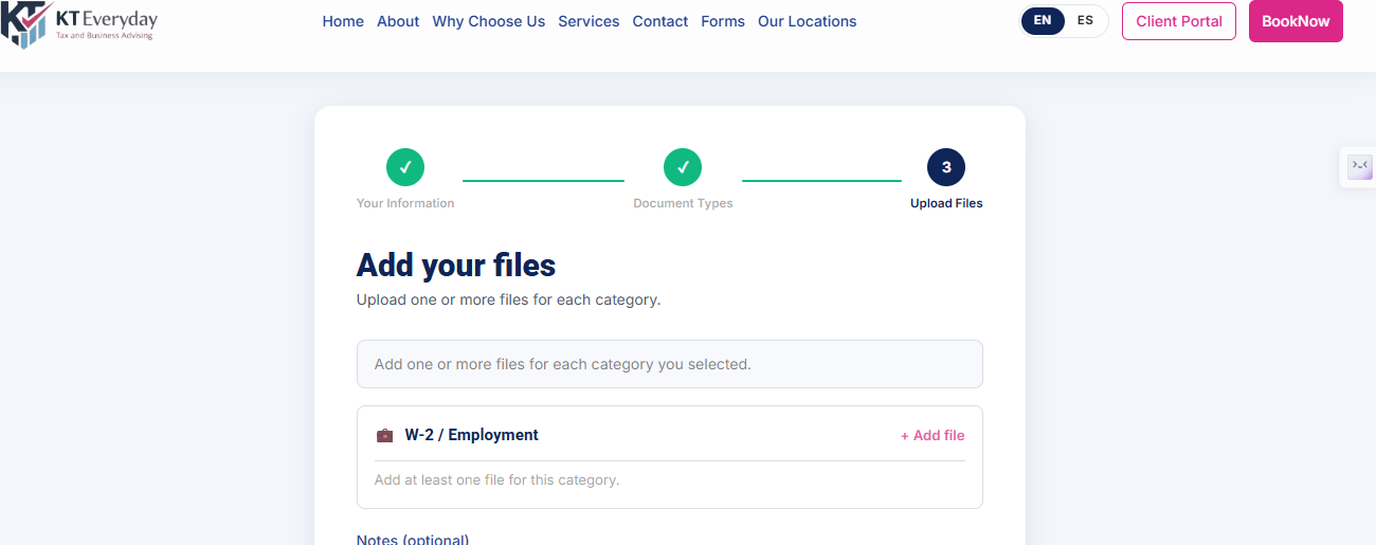Go to the About page

tap(398, 21)
